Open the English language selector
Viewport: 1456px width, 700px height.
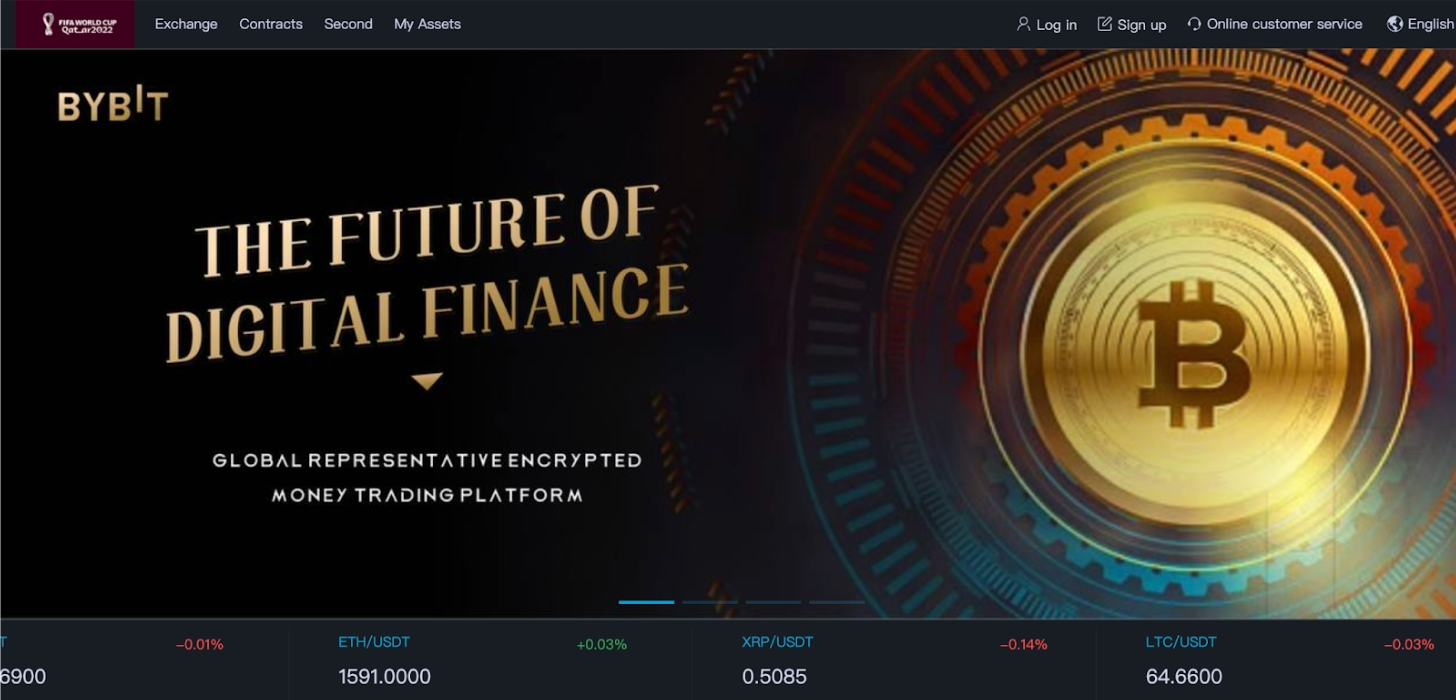pos(1429,24)
